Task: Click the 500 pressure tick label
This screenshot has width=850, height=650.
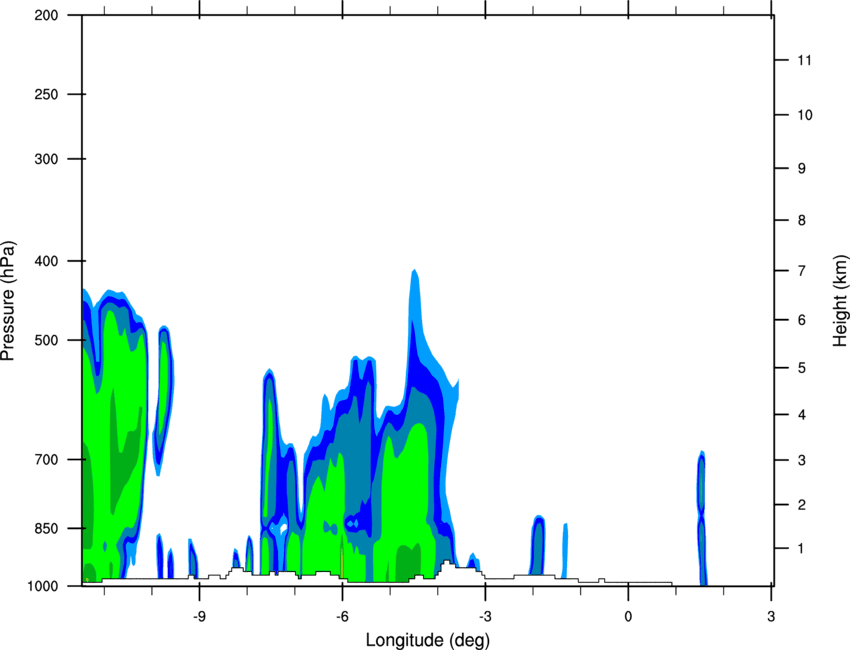Action: tap(46, 340)
